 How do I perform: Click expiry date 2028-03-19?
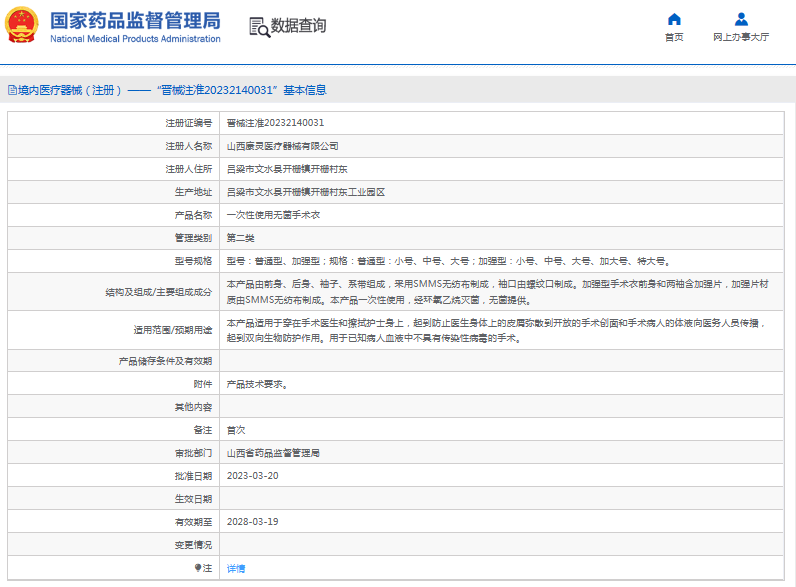click(252, 521)
